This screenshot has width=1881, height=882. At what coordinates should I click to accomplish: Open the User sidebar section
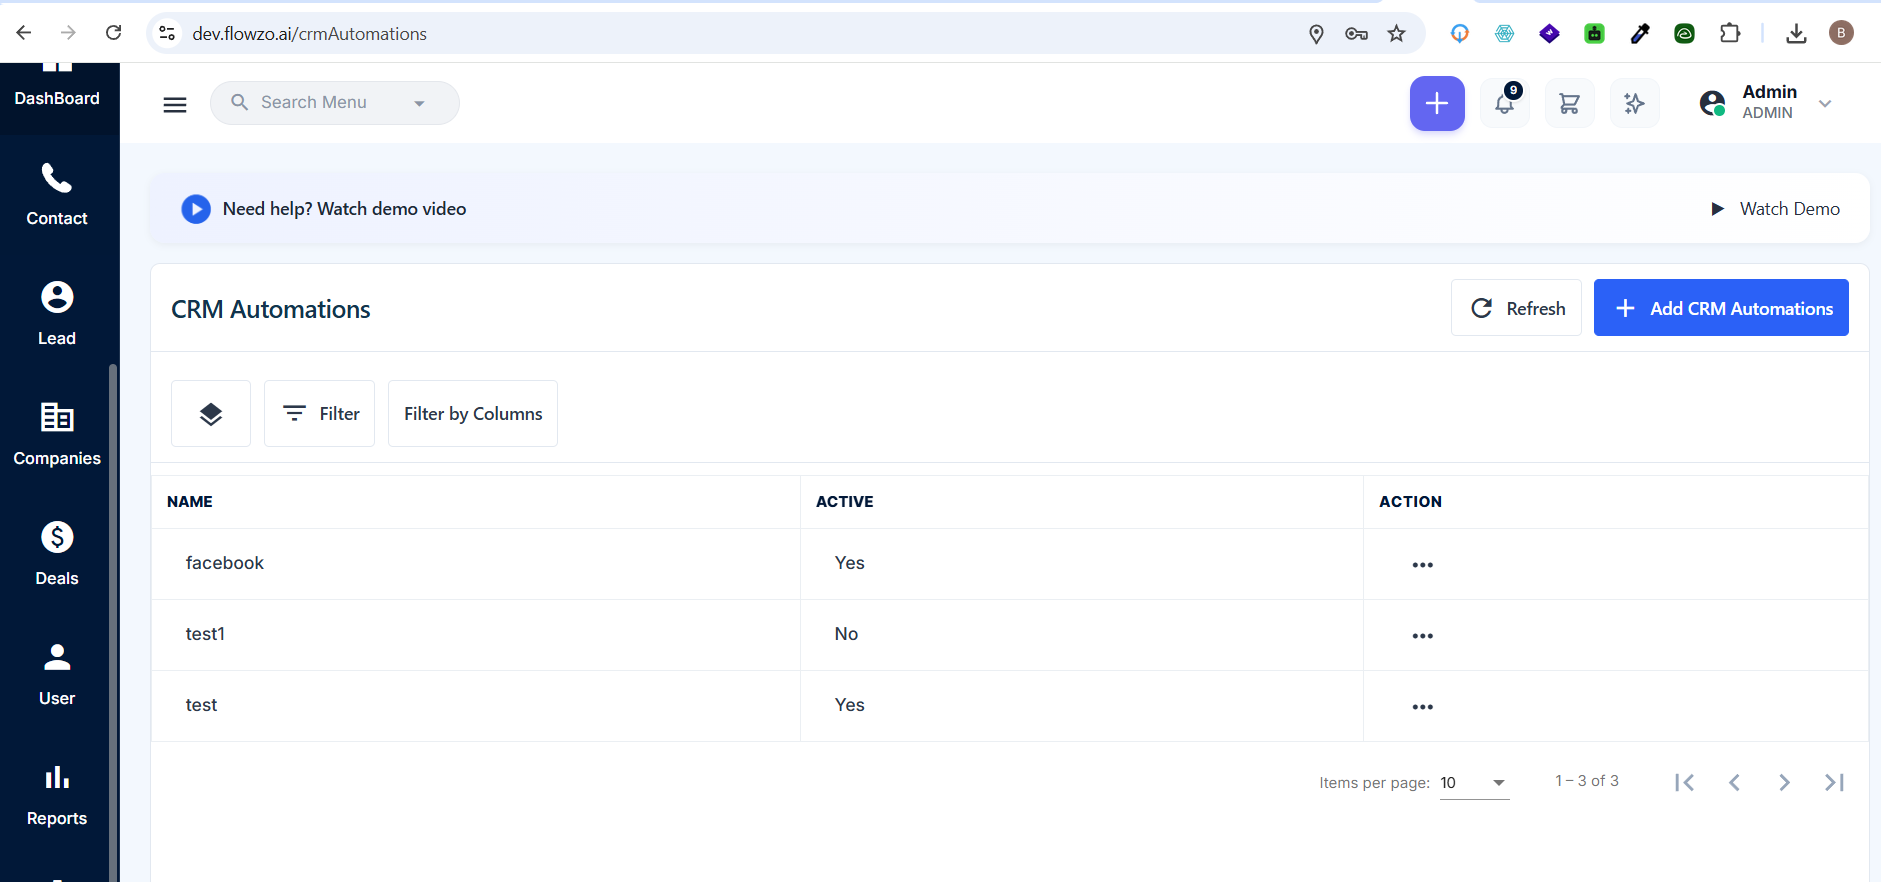pyautogui.click(x=57, y=675)
